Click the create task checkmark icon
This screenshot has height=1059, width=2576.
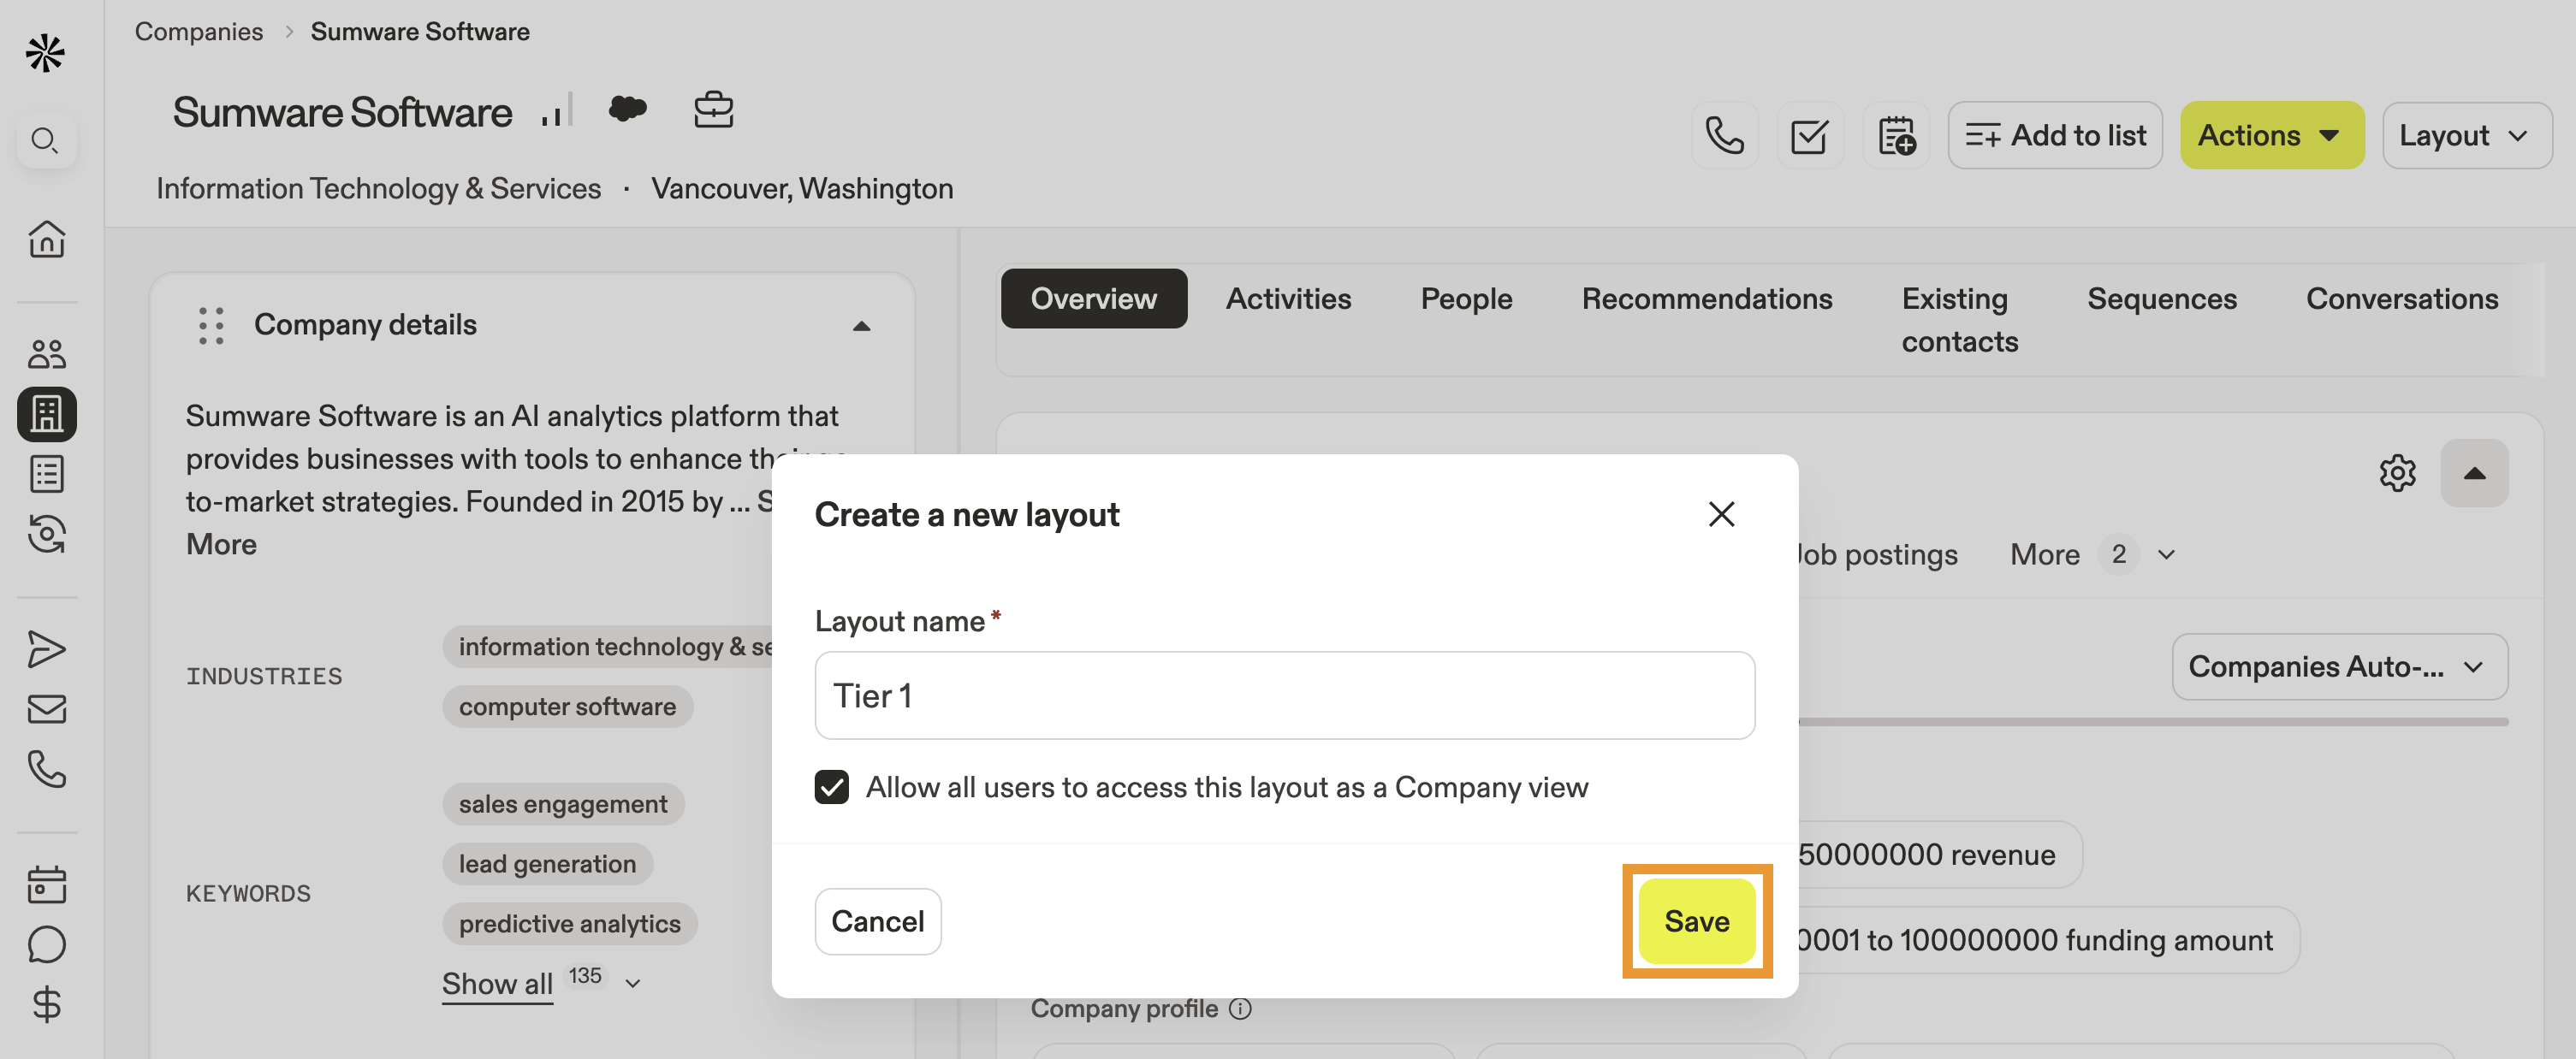(1809, 135)
